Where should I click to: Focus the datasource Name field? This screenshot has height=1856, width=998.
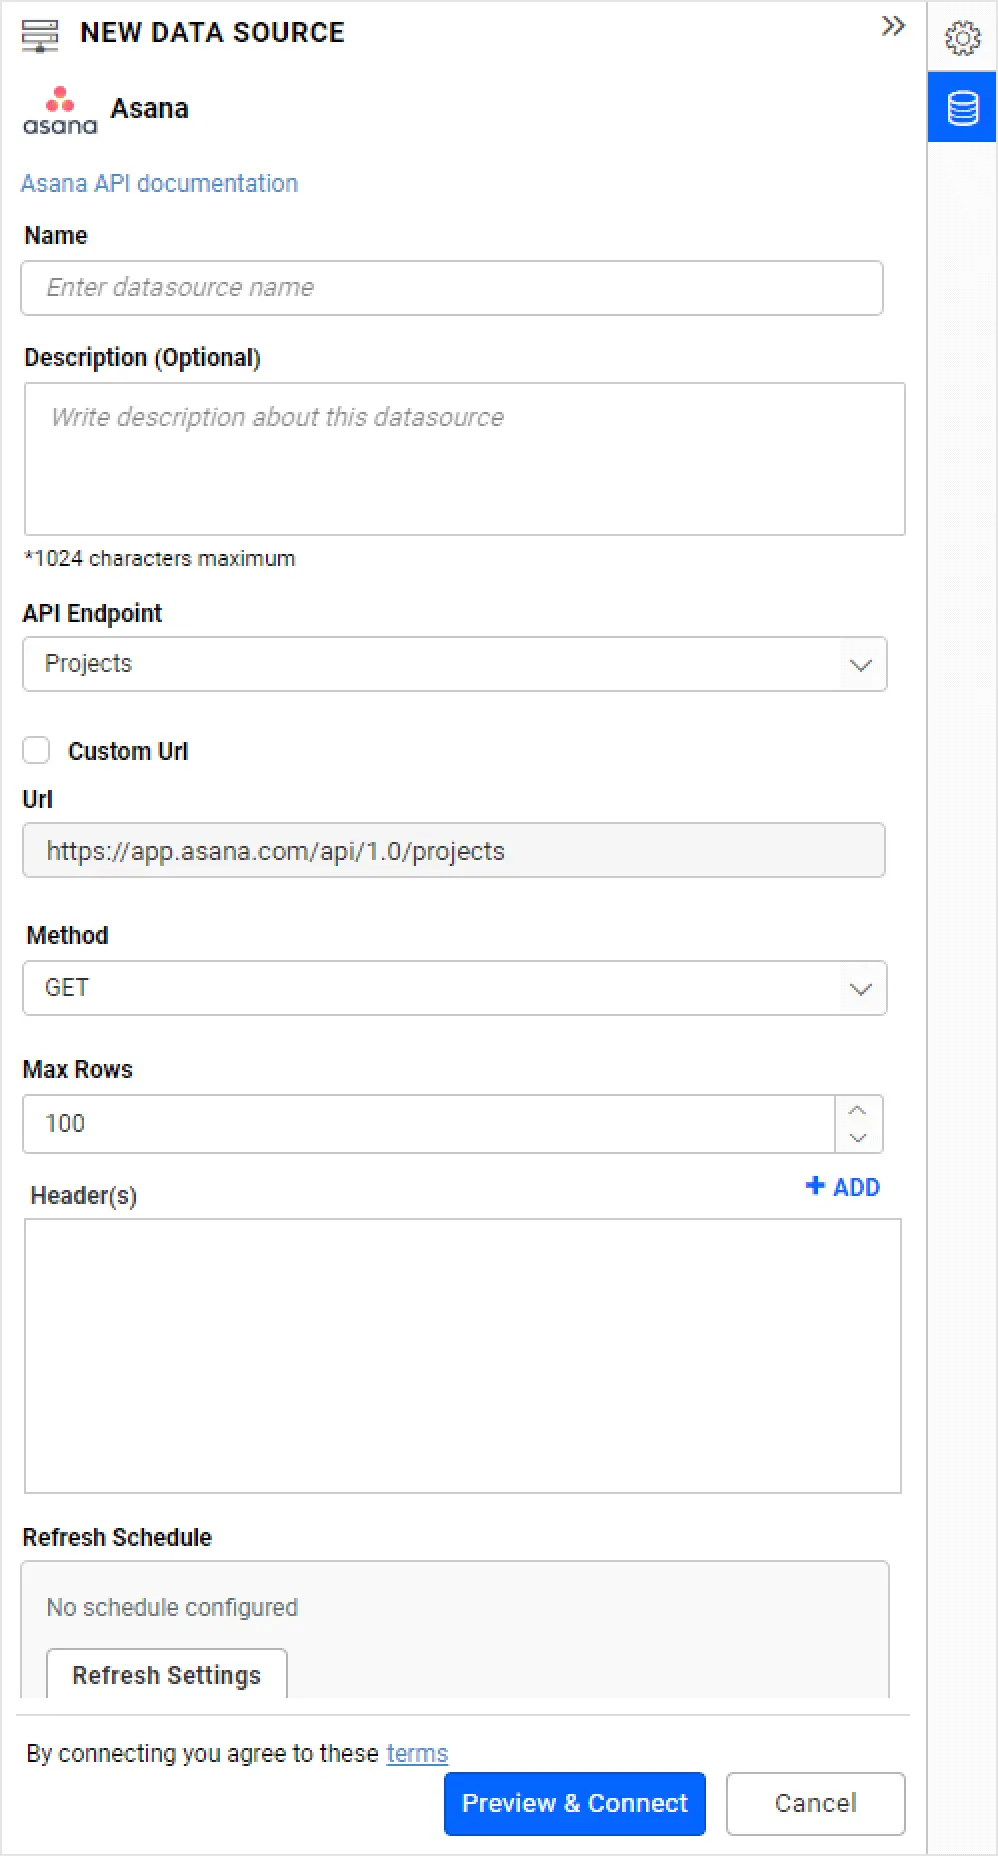[x=451, y=288]
